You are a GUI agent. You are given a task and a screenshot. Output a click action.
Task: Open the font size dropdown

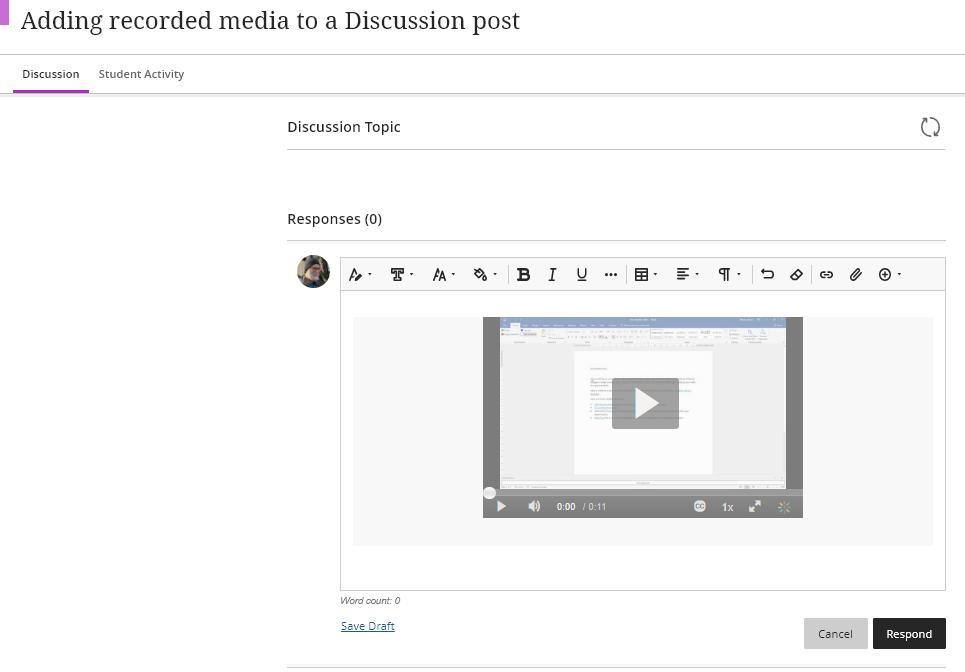click(x=443, y=275)
